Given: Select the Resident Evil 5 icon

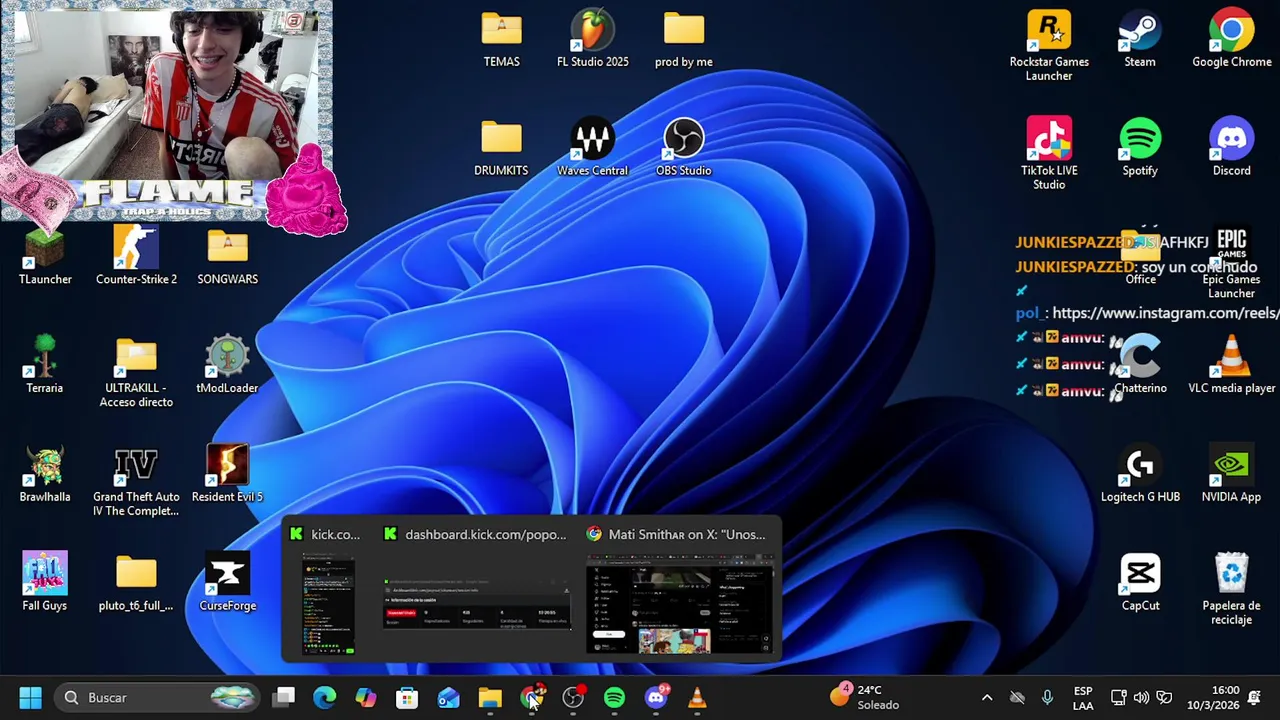Looking at the screenshot, I should tap(227, 475).
